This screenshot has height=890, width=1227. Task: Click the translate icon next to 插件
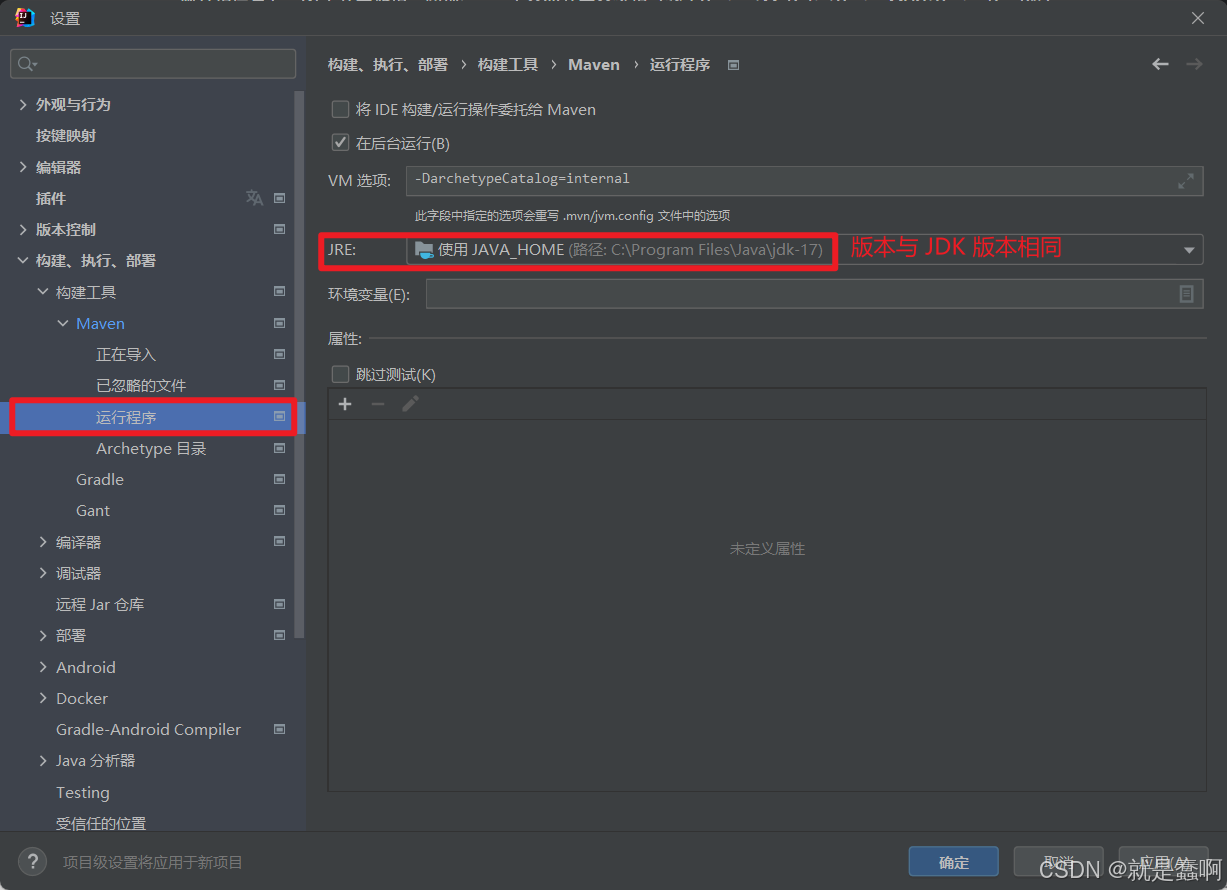[254, 198]
